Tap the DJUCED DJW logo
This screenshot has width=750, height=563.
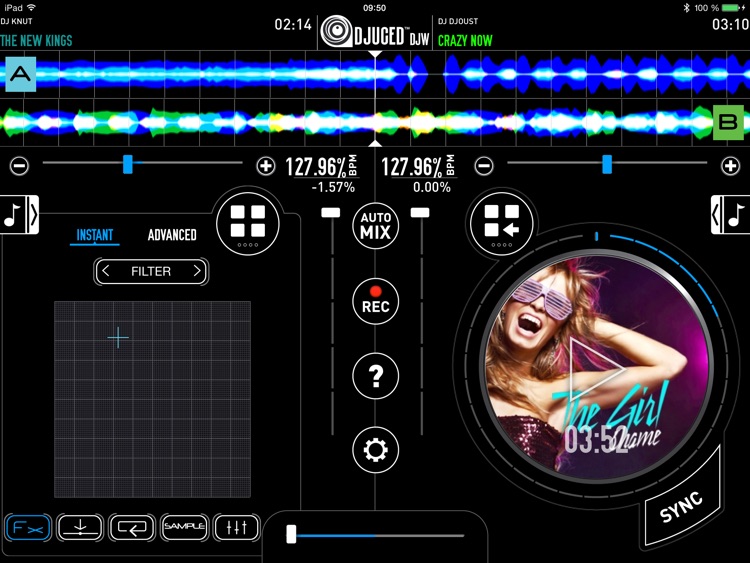click(375, 33)
